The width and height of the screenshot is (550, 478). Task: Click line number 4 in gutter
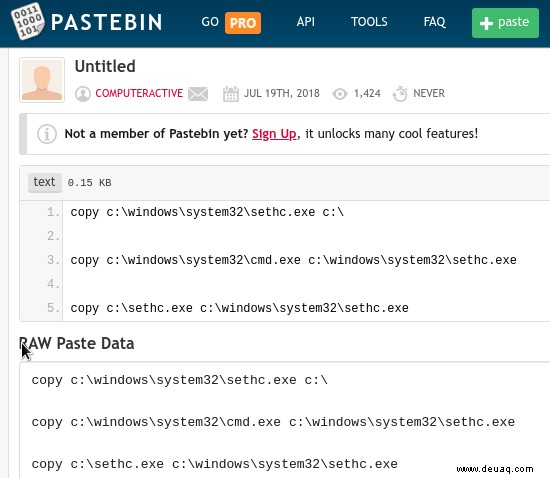53,284
